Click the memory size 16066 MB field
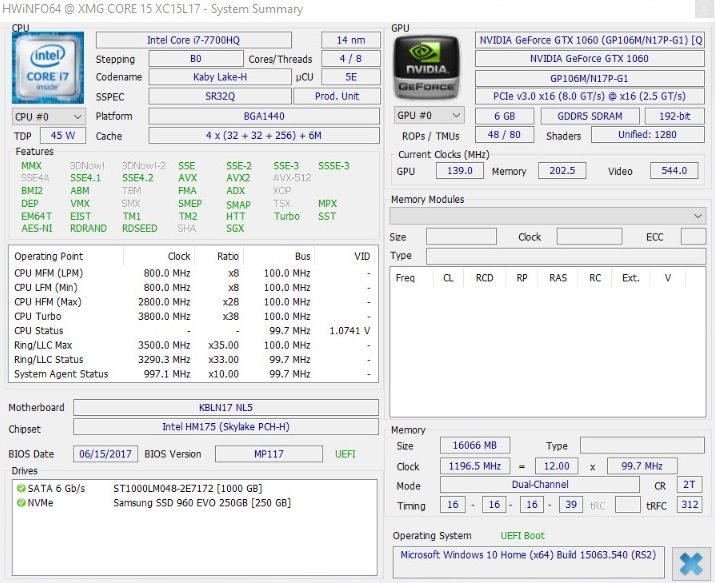This screenshot has width=715, height=583. [x=475, y=445]
